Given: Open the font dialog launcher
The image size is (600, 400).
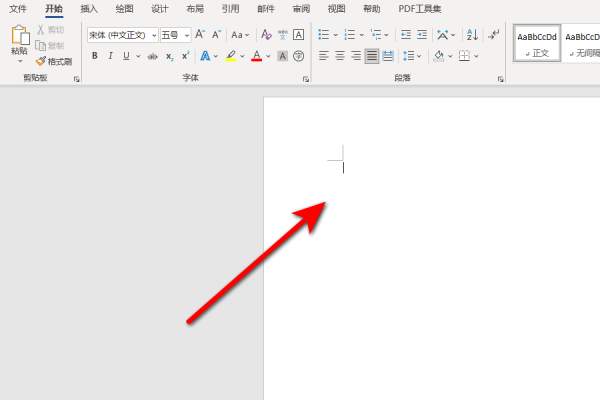Looking at the screenshot, I should pos(306,79).
